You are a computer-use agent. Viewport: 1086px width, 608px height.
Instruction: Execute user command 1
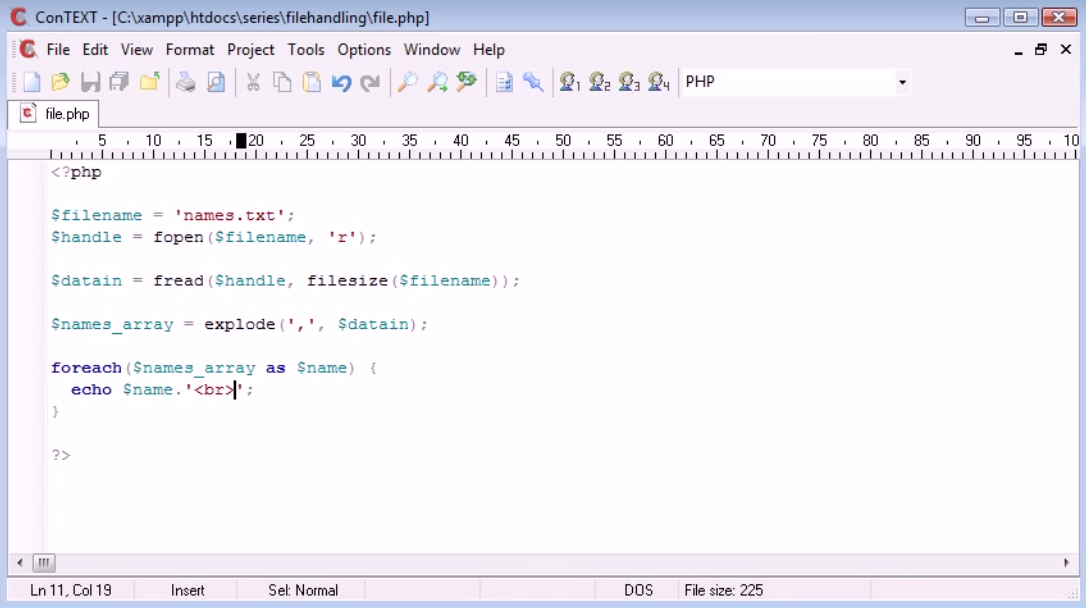[570, 83]
